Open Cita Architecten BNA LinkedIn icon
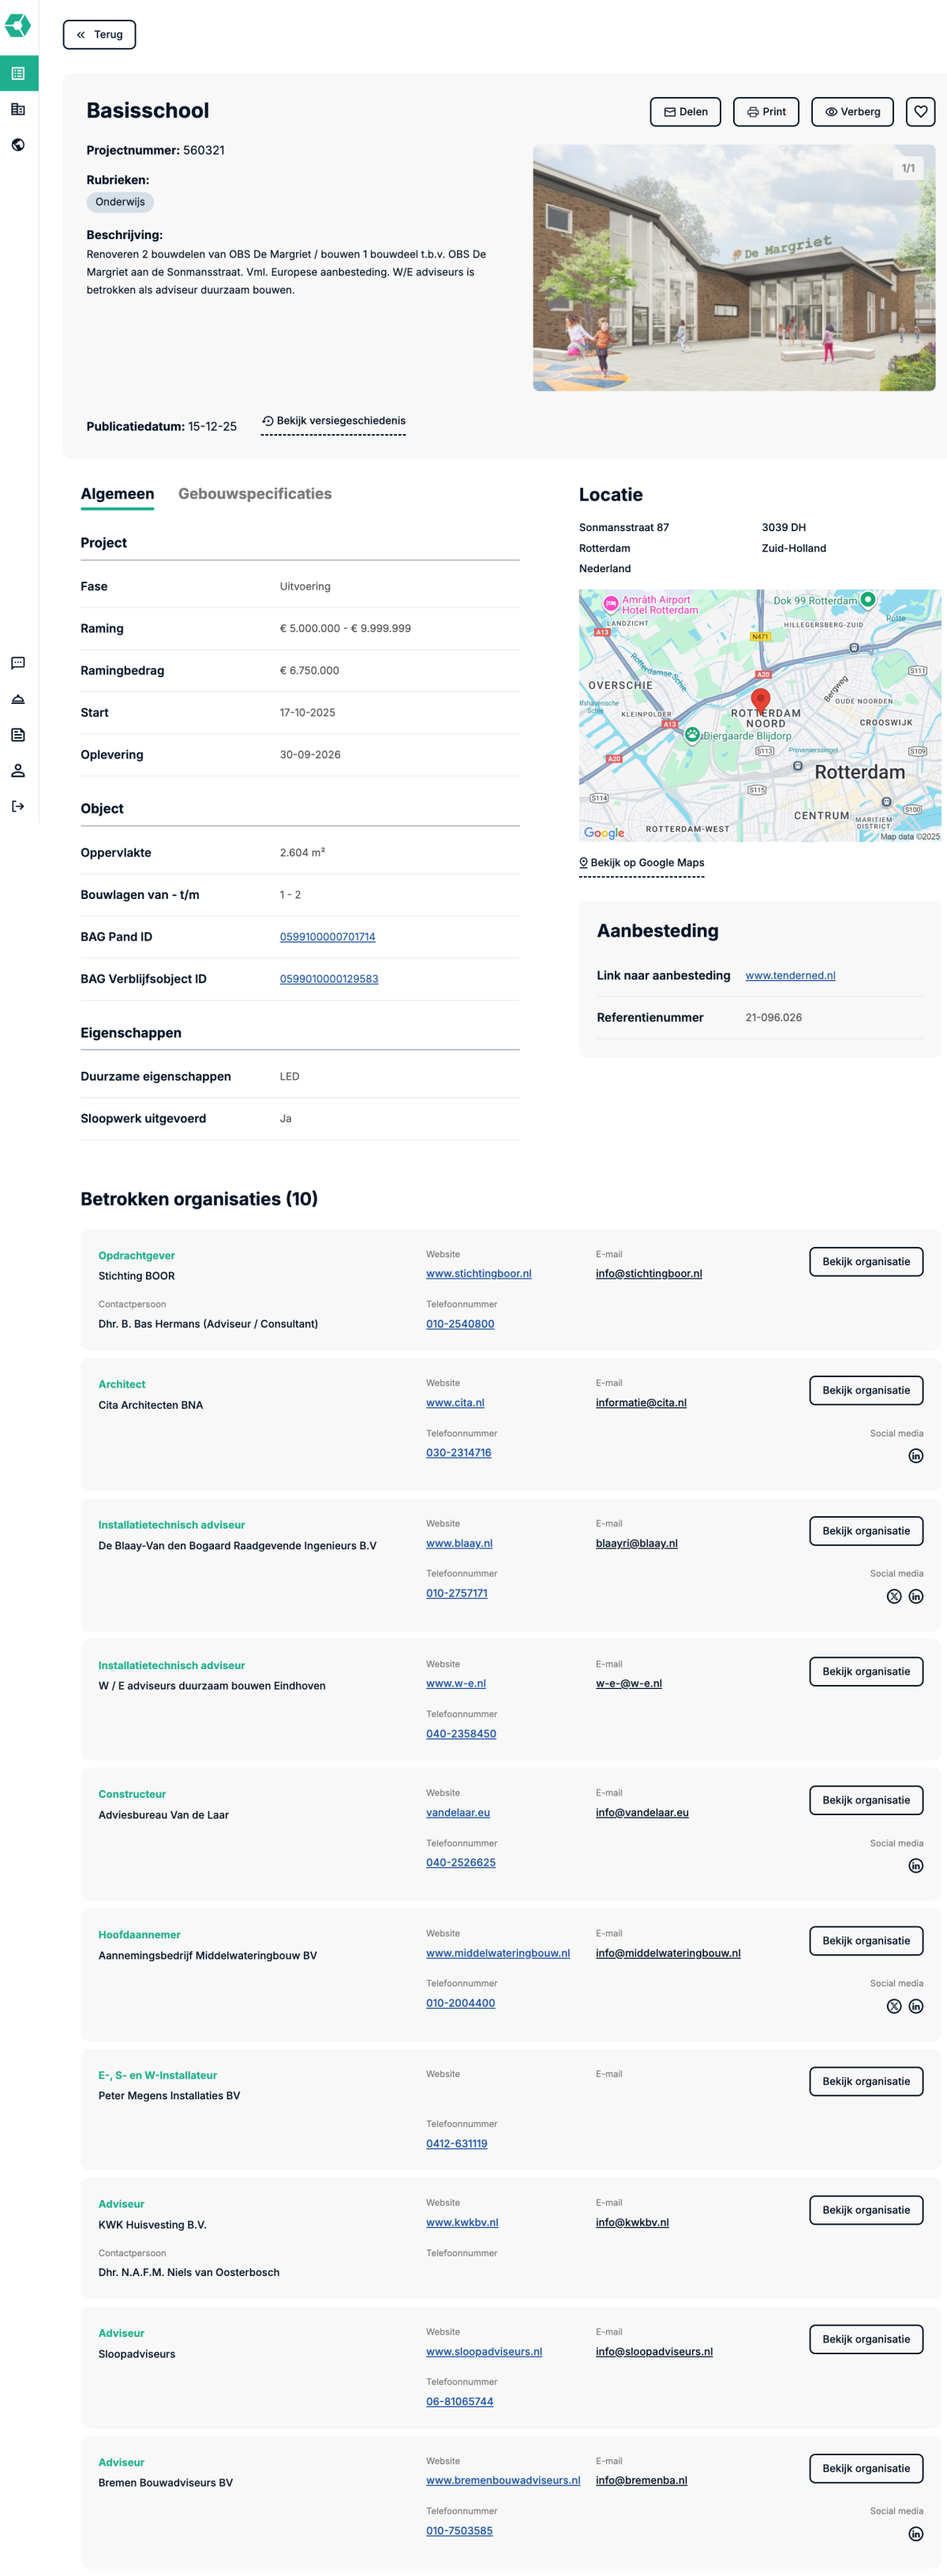Screen dimensions: 947x2576 point(915,1456)
